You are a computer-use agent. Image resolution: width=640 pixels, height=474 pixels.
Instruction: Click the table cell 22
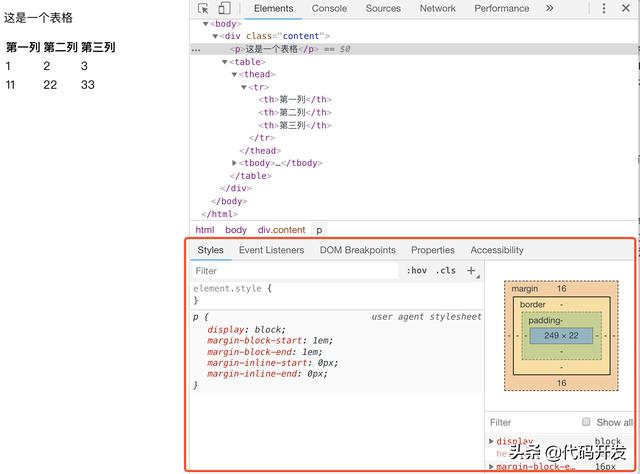pos(50,85)
